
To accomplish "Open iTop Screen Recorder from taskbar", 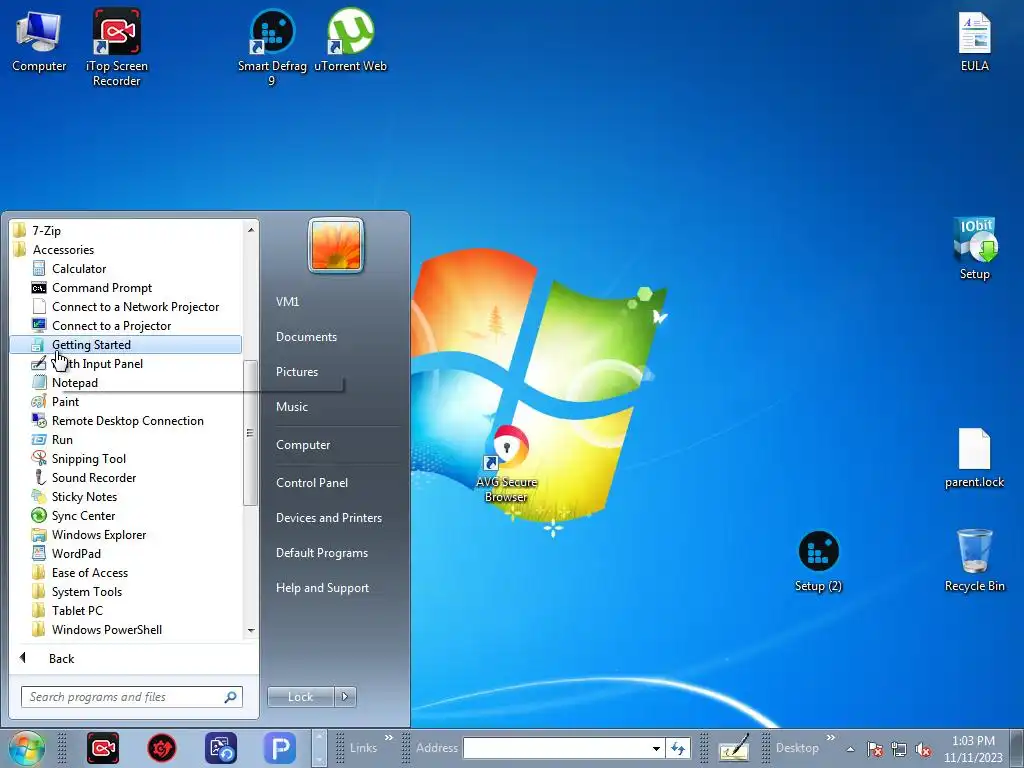I will click(x=103, y=748).
